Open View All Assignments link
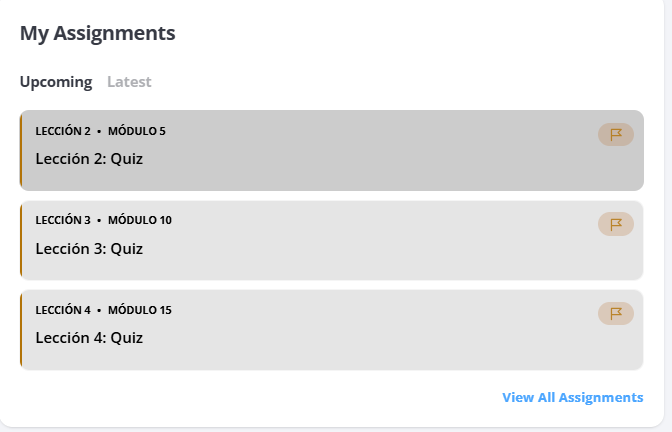672x432 pixels. pos(572,397)
